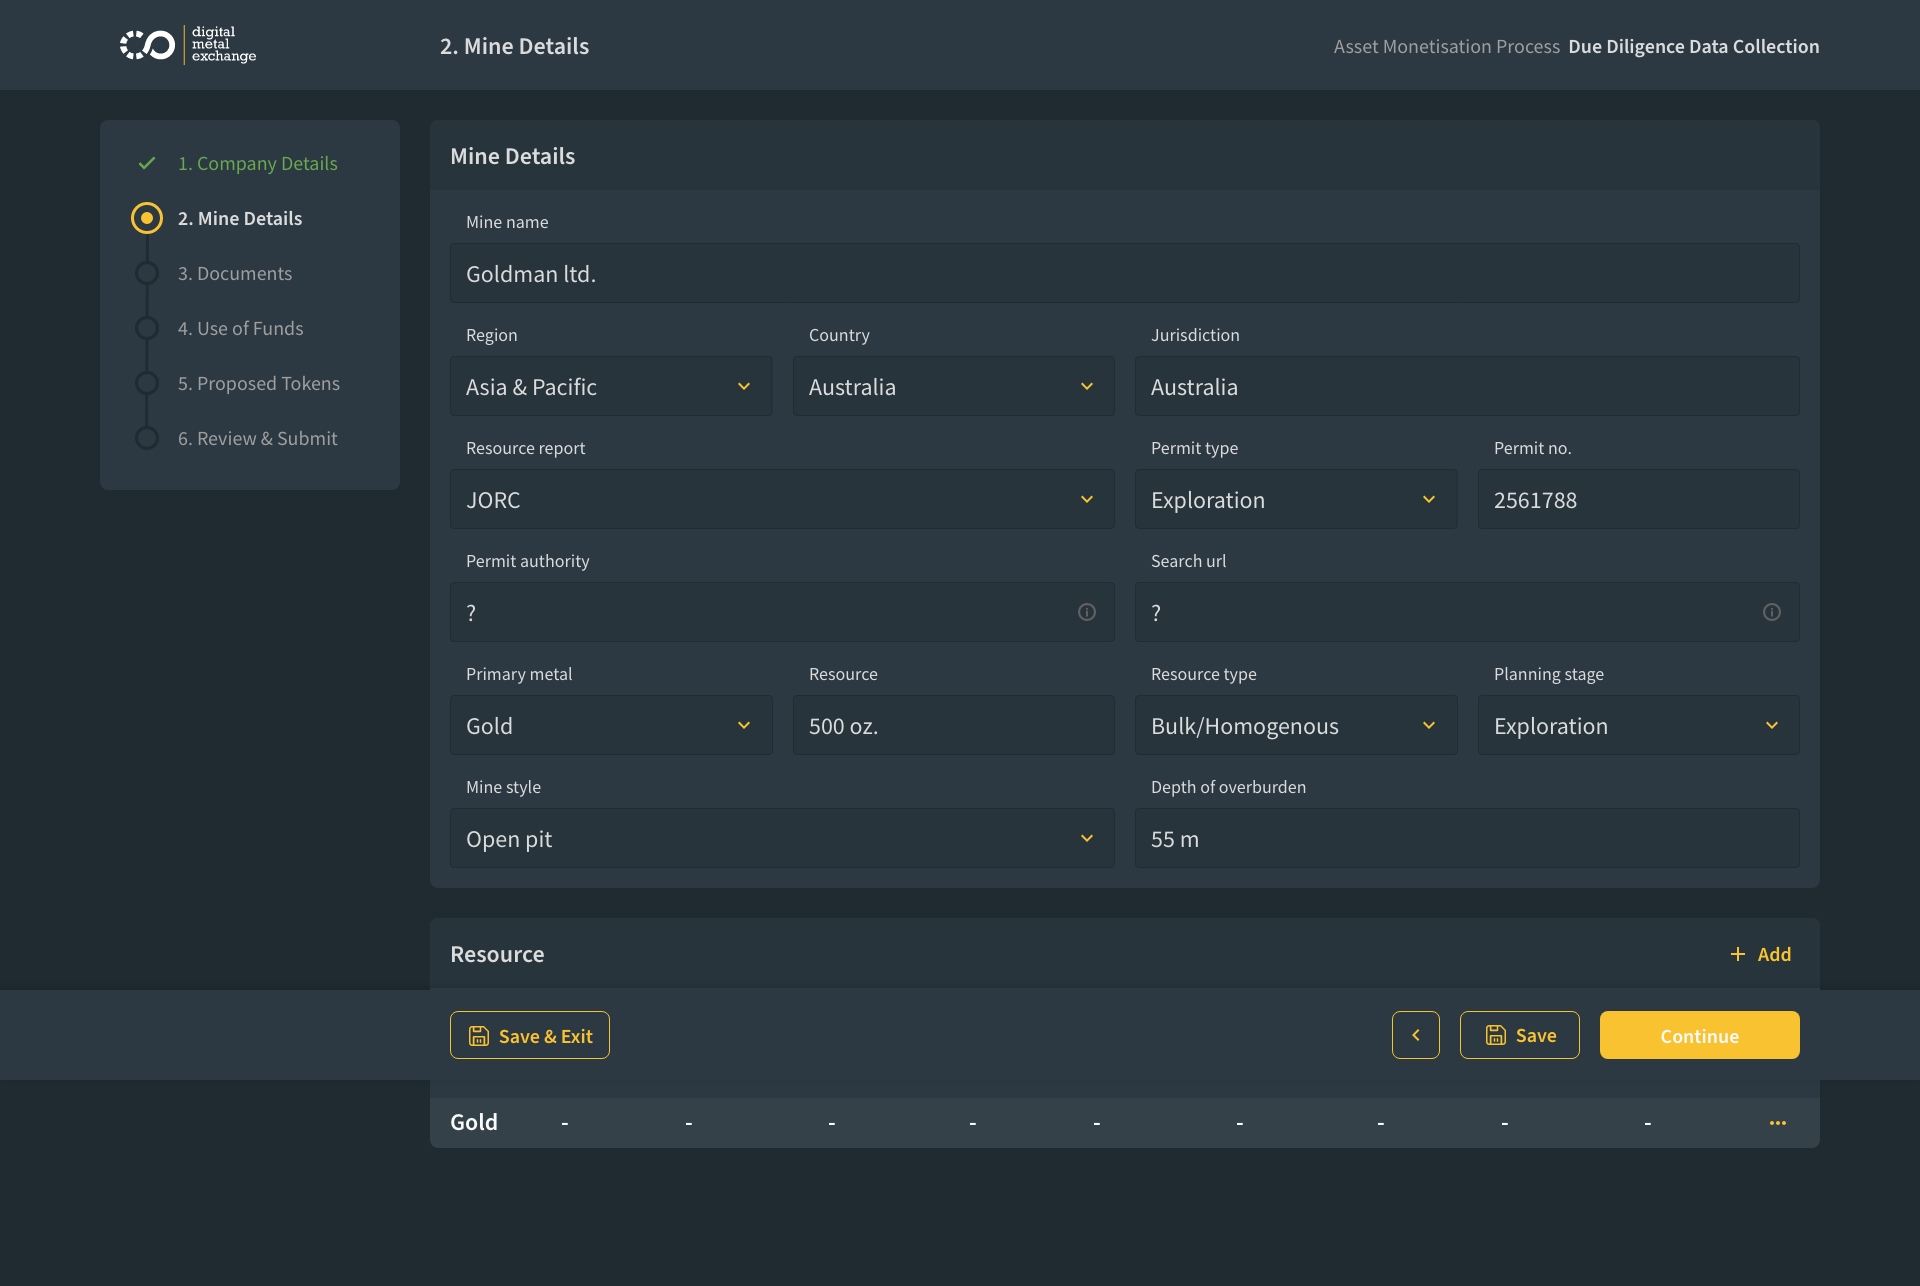Screen dimensions: 1920x1286
Task: Open the Gold row more options menu
Action: (x=1777, y=1123)
